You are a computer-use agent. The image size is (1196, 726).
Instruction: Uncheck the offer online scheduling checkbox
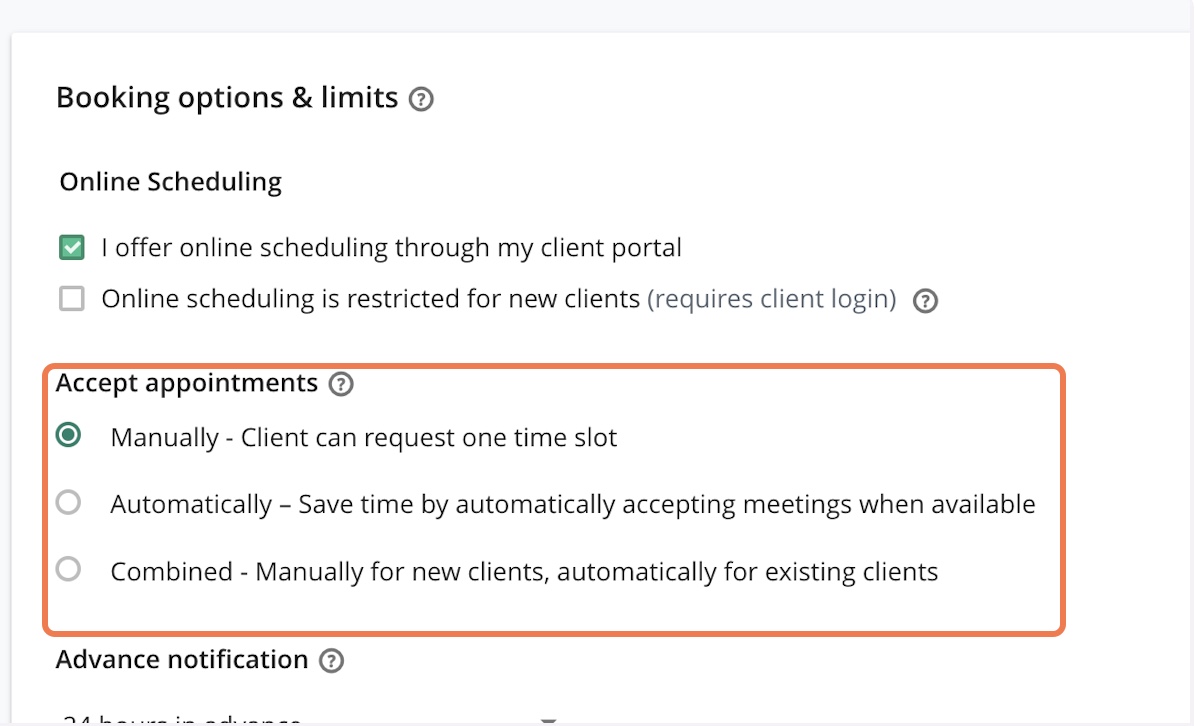tap(71, 248)
